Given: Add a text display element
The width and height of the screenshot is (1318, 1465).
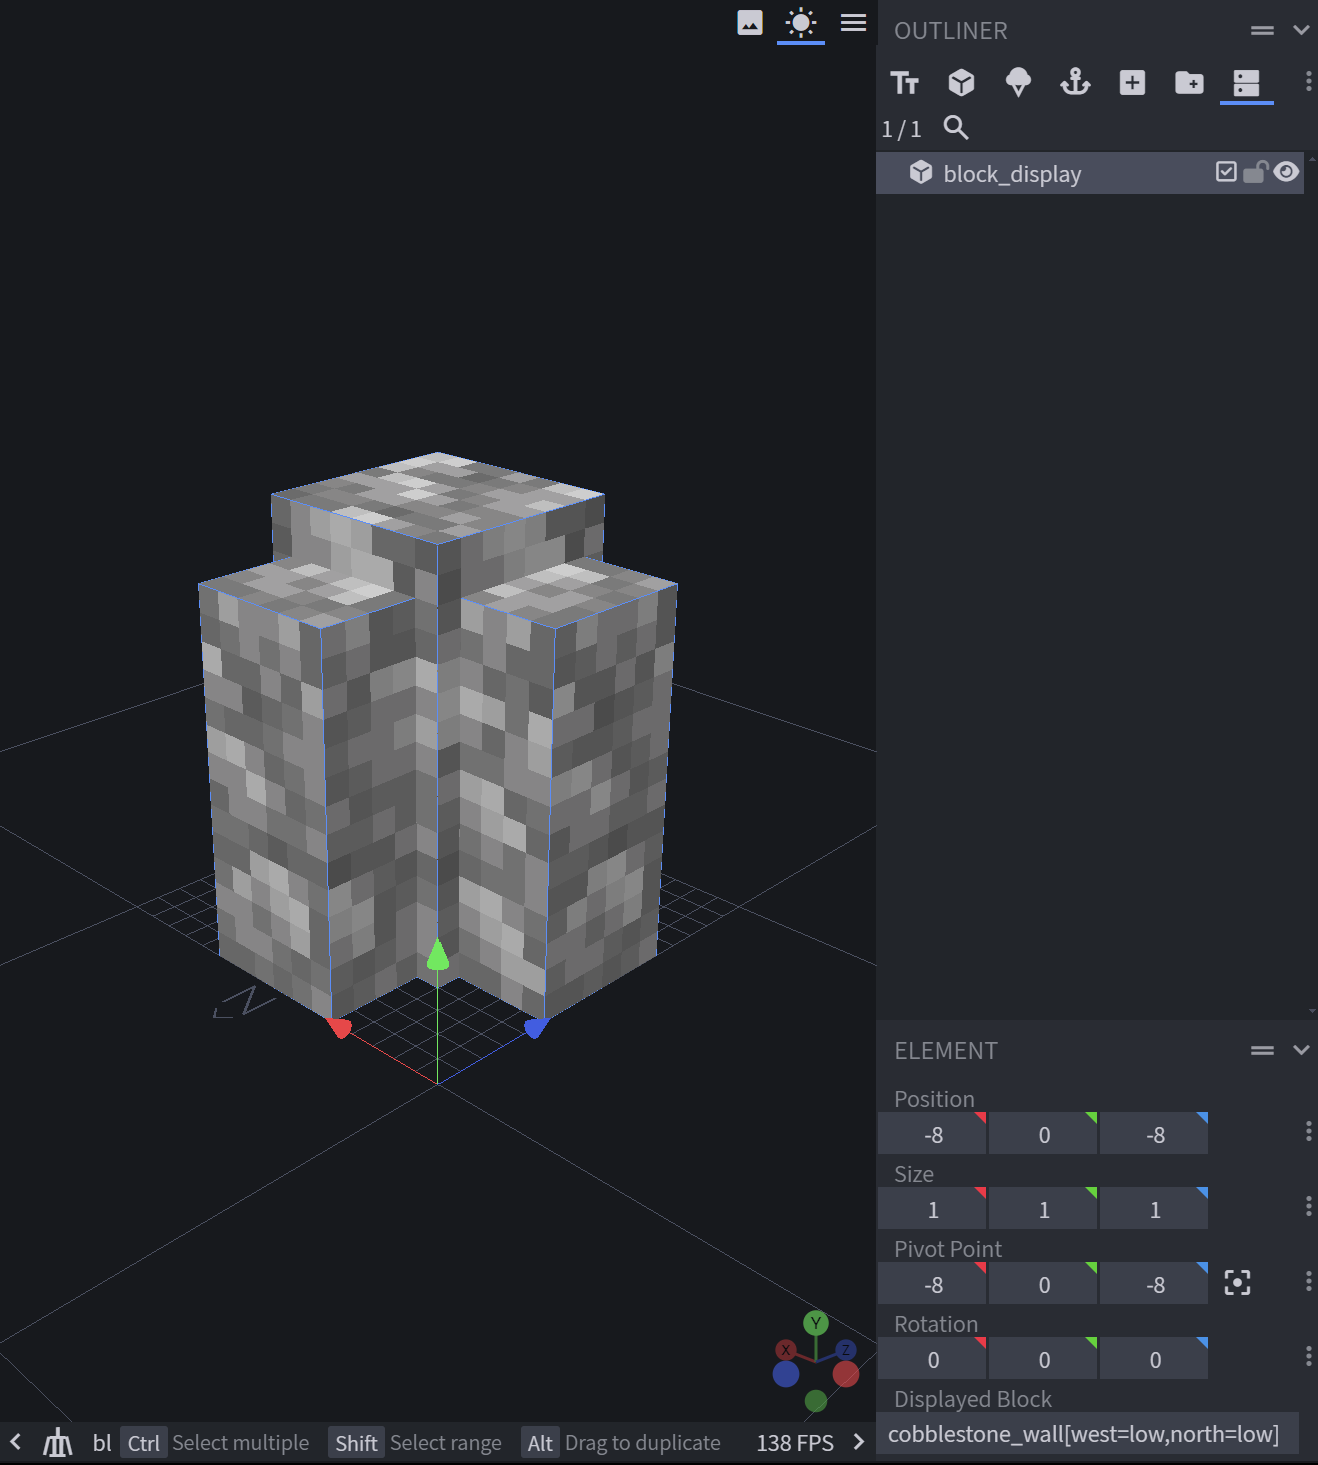Looking at the screenshot, I should point(904,82).
